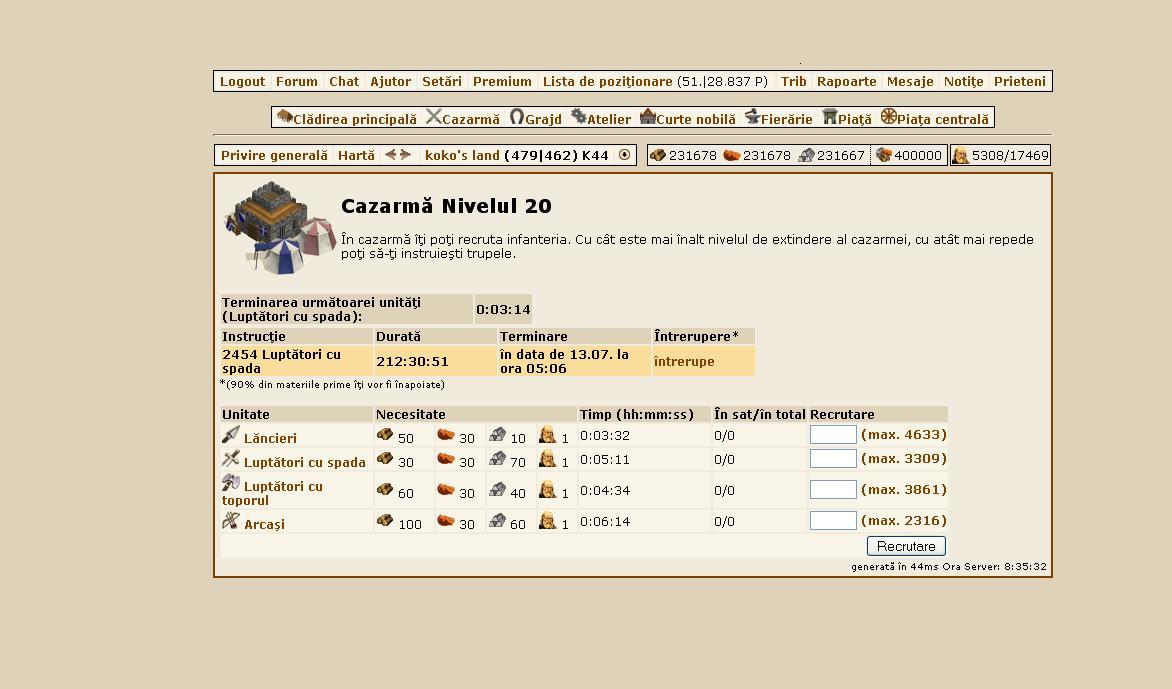The width and height of the screenshot is (1172, 689).
Task: Click întrerupe to cancel training
Action: click(684, 362)
